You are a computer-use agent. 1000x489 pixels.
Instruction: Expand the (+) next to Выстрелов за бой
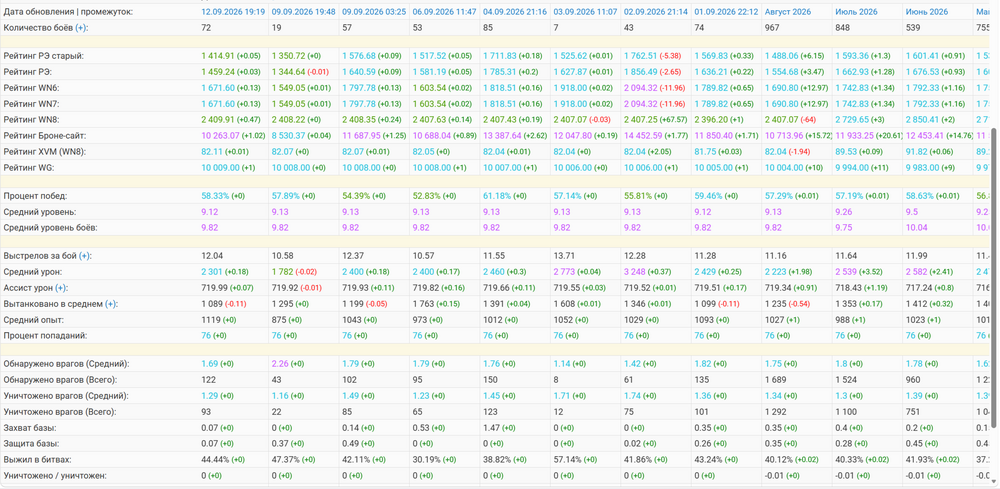click(85, 256)
